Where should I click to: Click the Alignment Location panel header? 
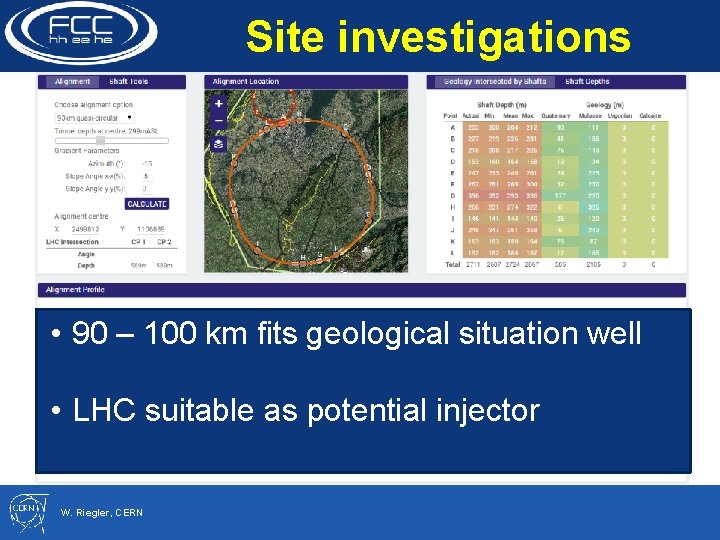click(306, 82)
